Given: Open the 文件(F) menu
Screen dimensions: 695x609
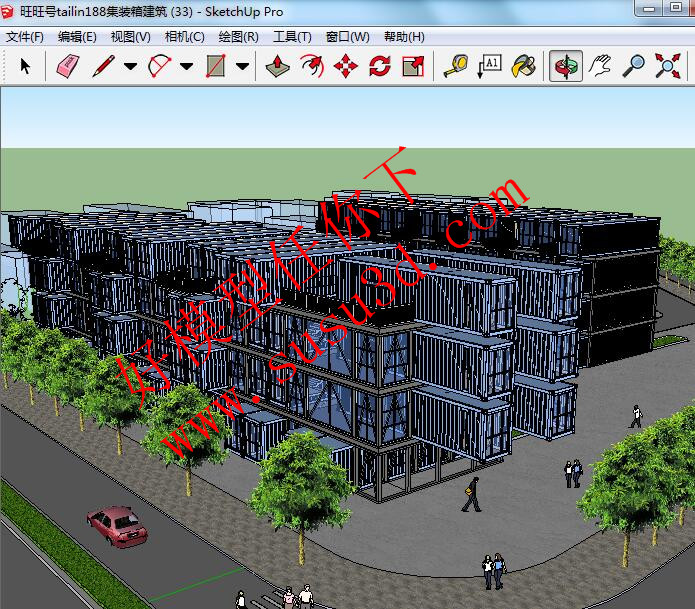Looking at the screenshot, I should [x=25, y=37].
